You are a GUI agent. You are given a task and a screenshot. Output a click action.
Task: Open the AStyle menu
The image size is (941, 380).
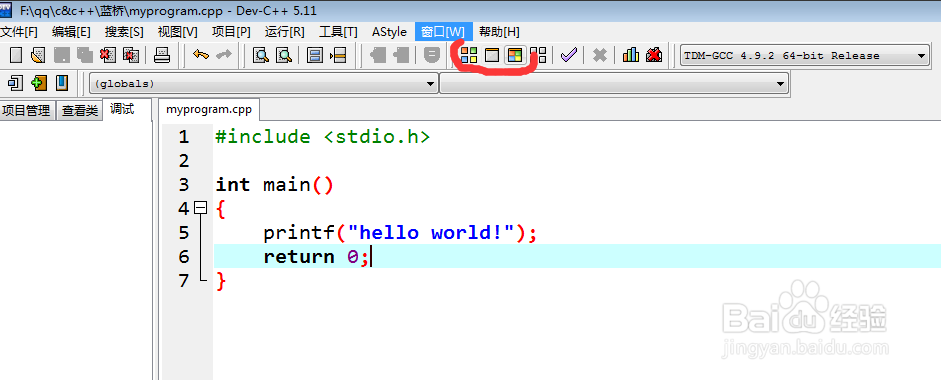pos(389,32)
